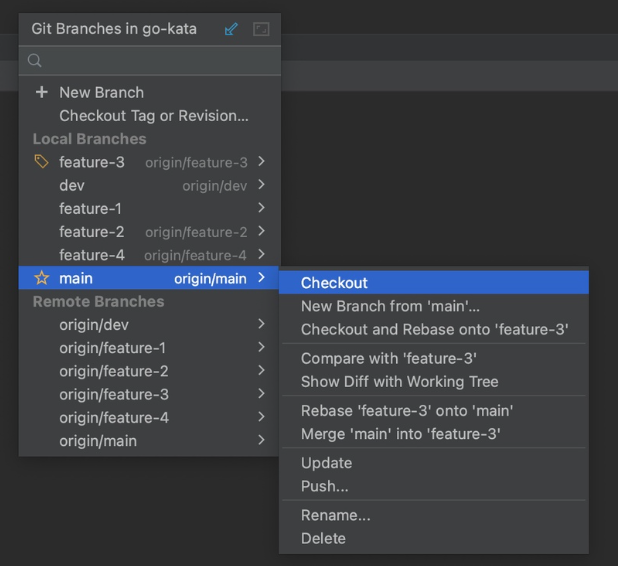Click New Branch from 'main' option
Screen dimensions: 618x566
pos(390,306)
